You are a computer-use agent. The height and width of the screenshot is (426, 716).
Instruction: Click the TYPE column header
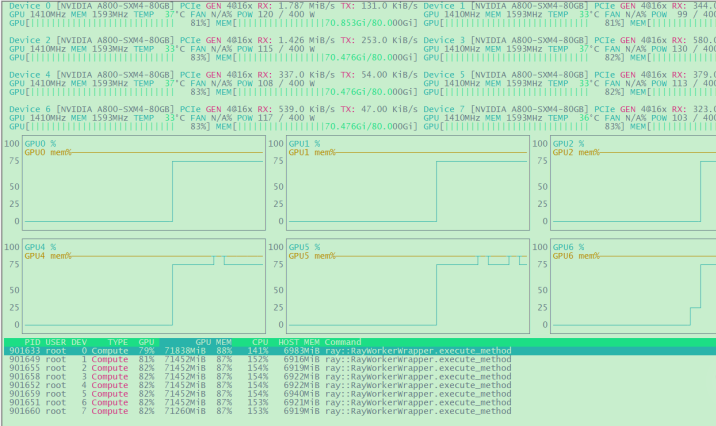click(x=118, y=342)
